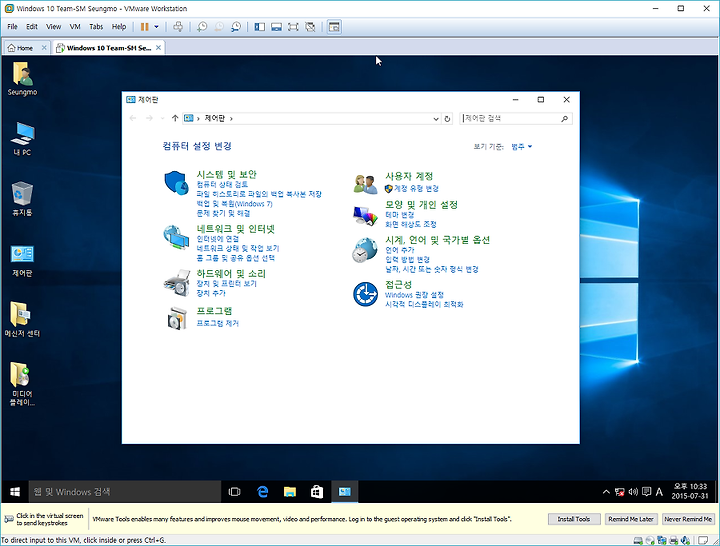Take a snapshot of this virtual machine
Screen dimensions: 720x546
(202, 27)
